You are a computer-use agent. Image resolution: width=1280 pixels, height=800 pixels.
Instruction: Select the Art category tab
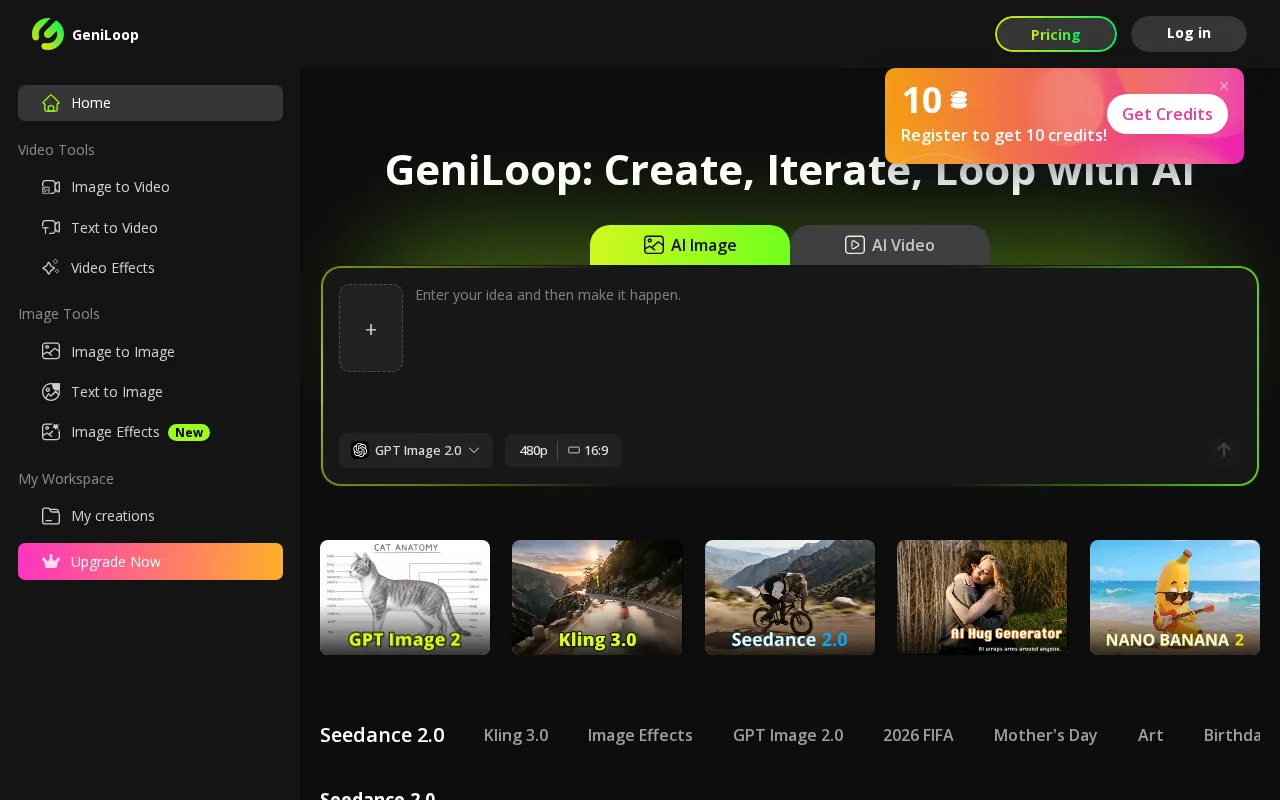point(1151,735)
